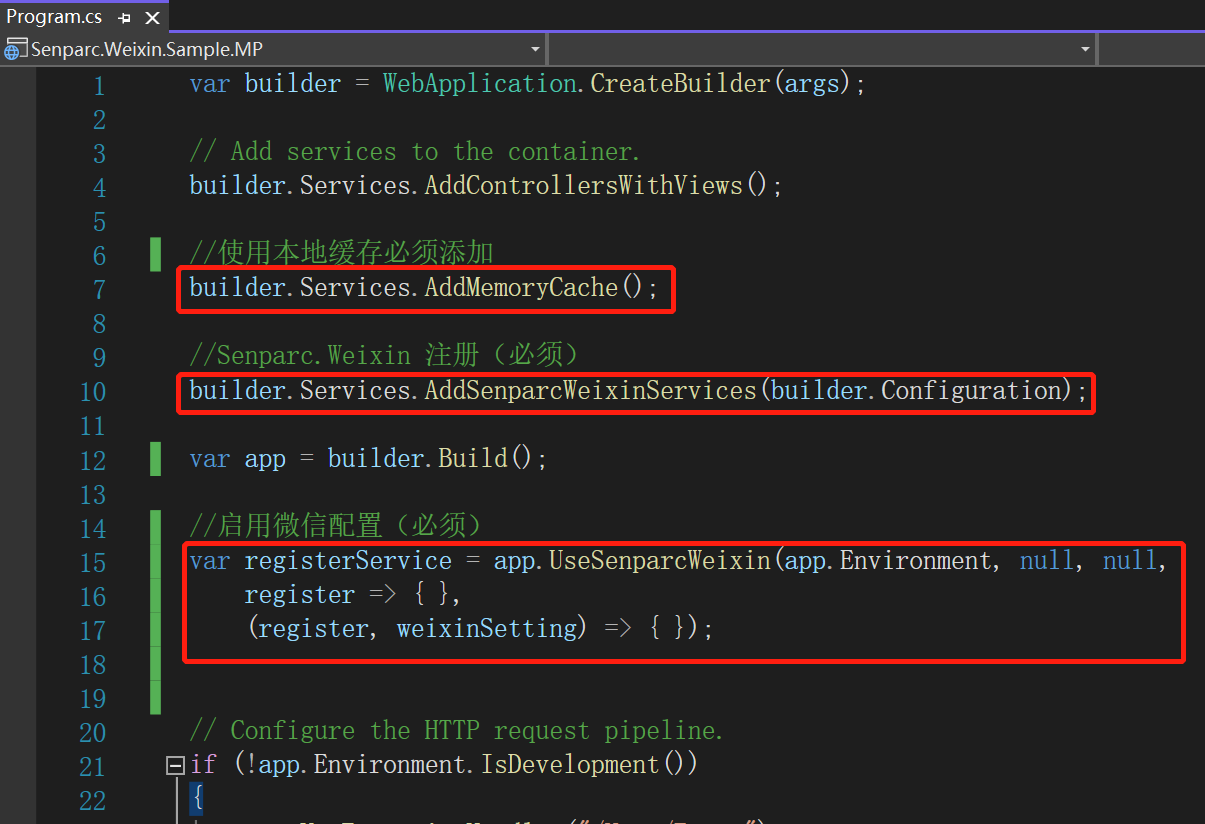Close the Program.cs tab
1205x824 pixels.
(x=152, y=17)
